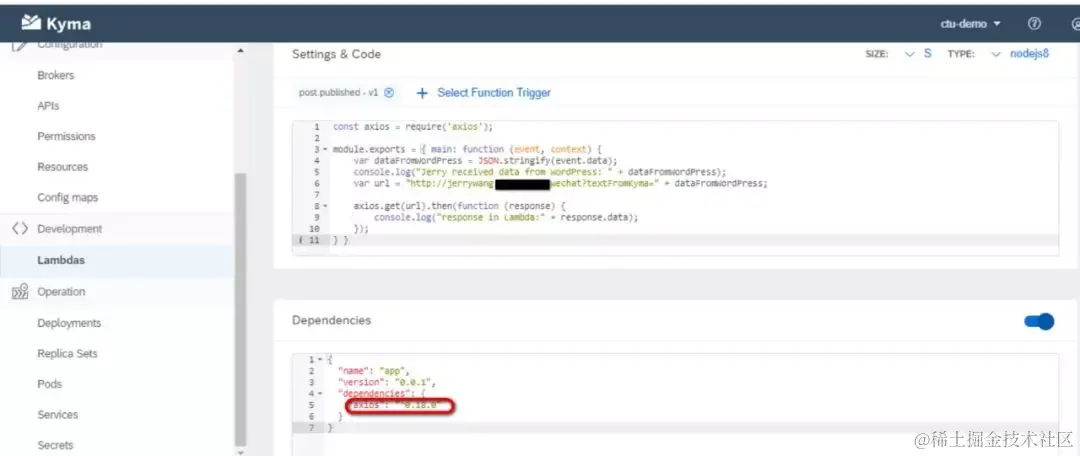The height and width of the screenshot is (456, 1080).
Task: Click sidebar scrollbar up arrow
Action: [240, 51]
